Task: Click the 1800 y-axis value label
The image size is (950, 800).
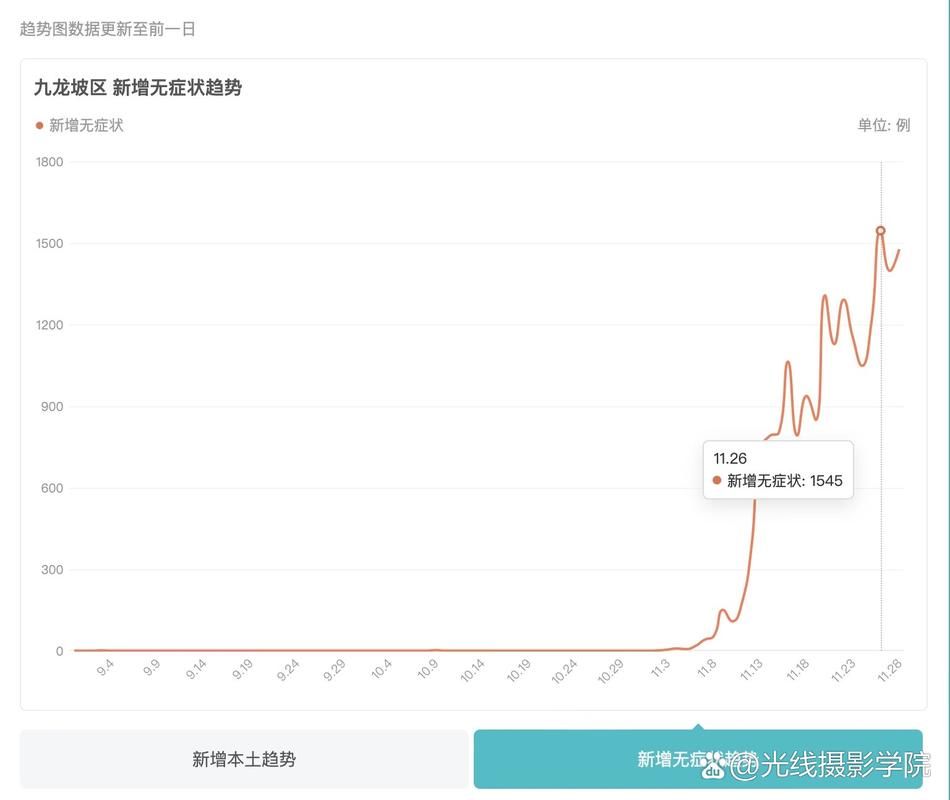Action: pyautogui.click(x=49, y=162)
